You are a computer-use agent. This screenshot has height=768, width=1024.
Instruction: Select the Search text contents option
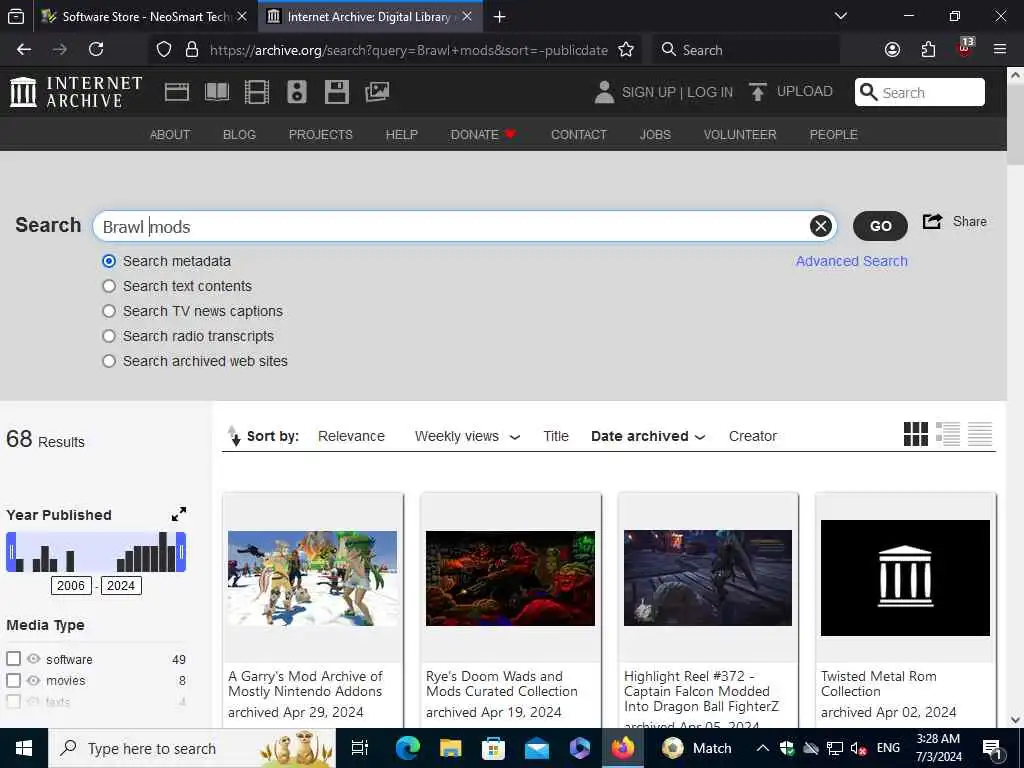pyautogui.click(x=109, y=286)
